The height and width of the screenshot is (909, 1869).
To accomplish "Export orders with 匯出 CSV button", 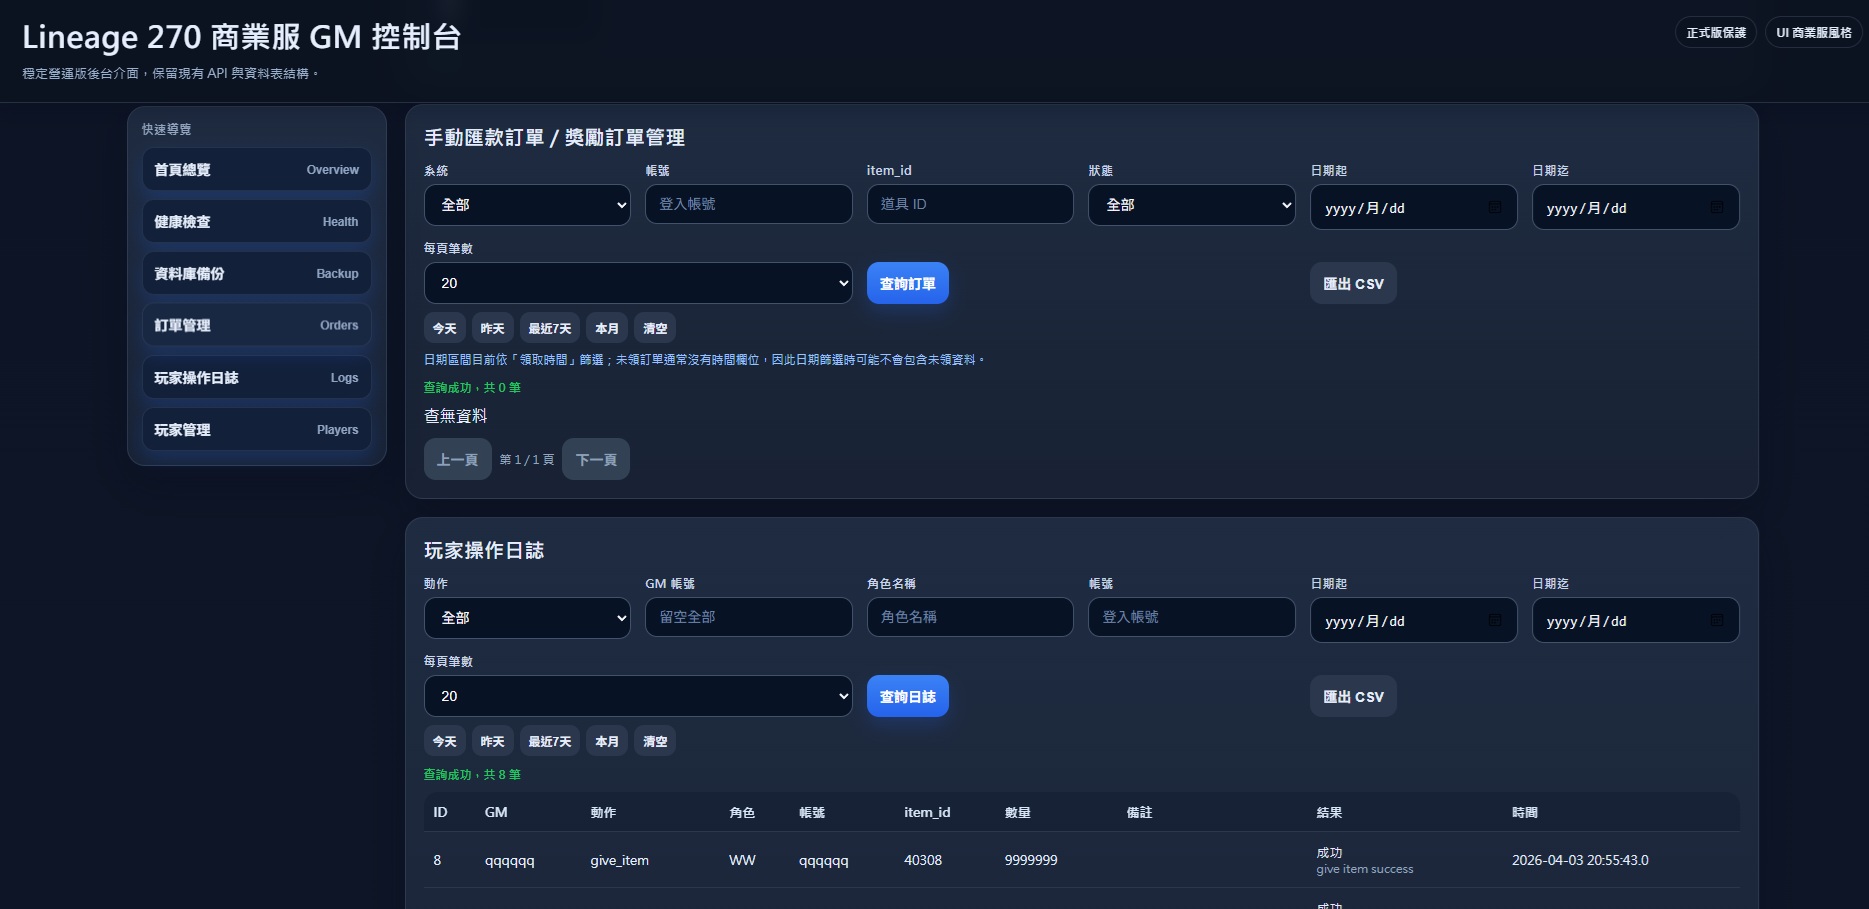I will click(1353, 283).
